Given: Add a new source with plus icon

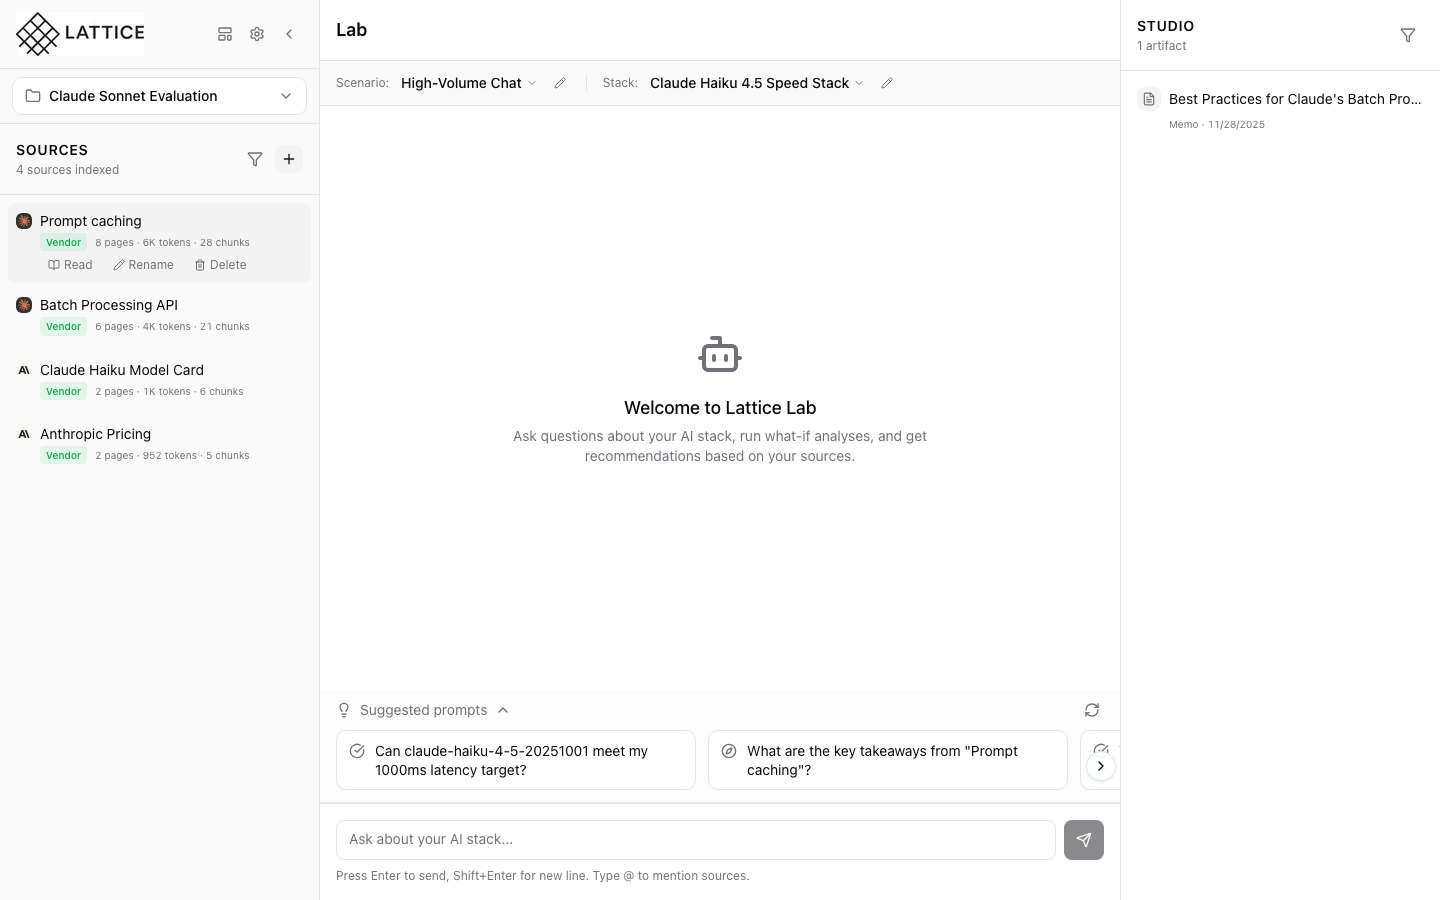Looking at the screenshot, I should [289, 159].
